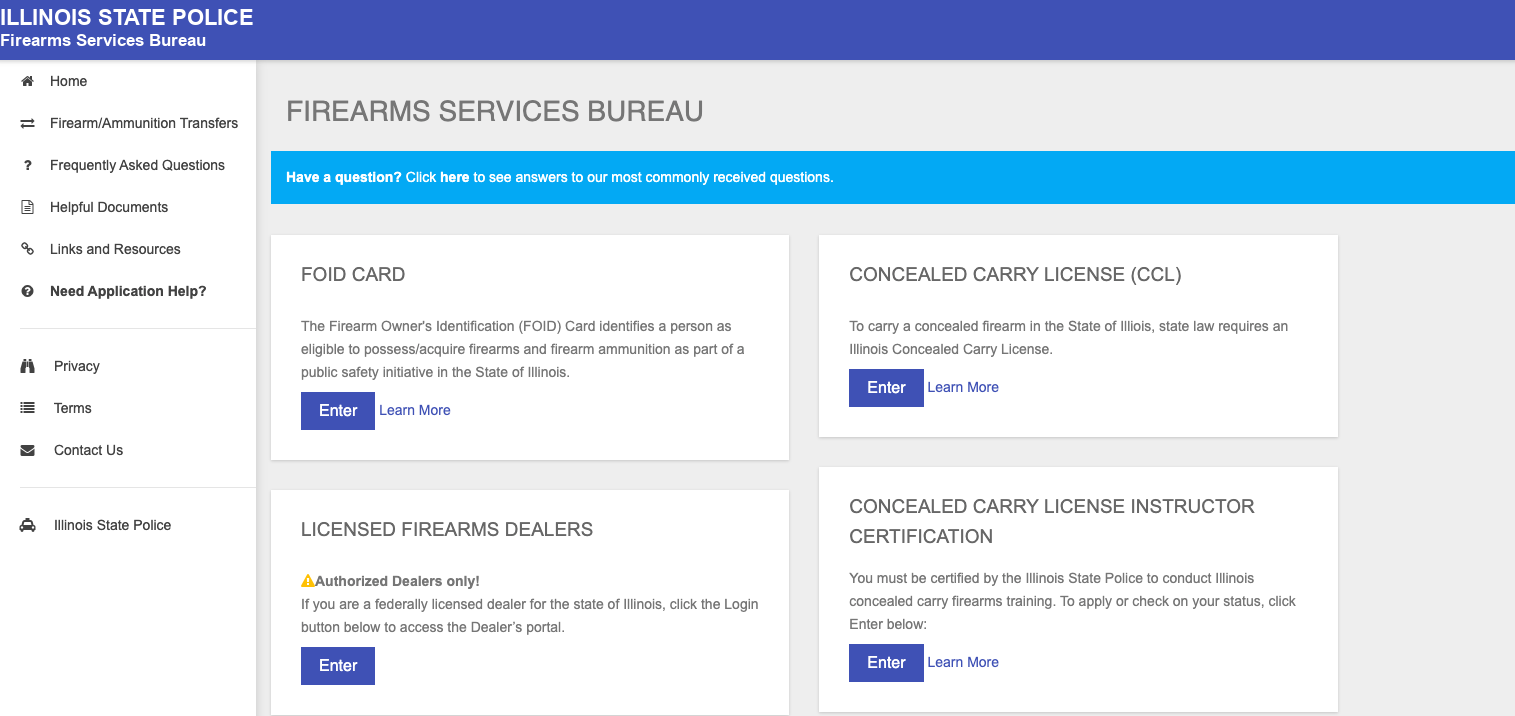Click the transfer arrows icon beside Firearm/Ammunition Transfers

pyautogui.click(x=28, y=123)
